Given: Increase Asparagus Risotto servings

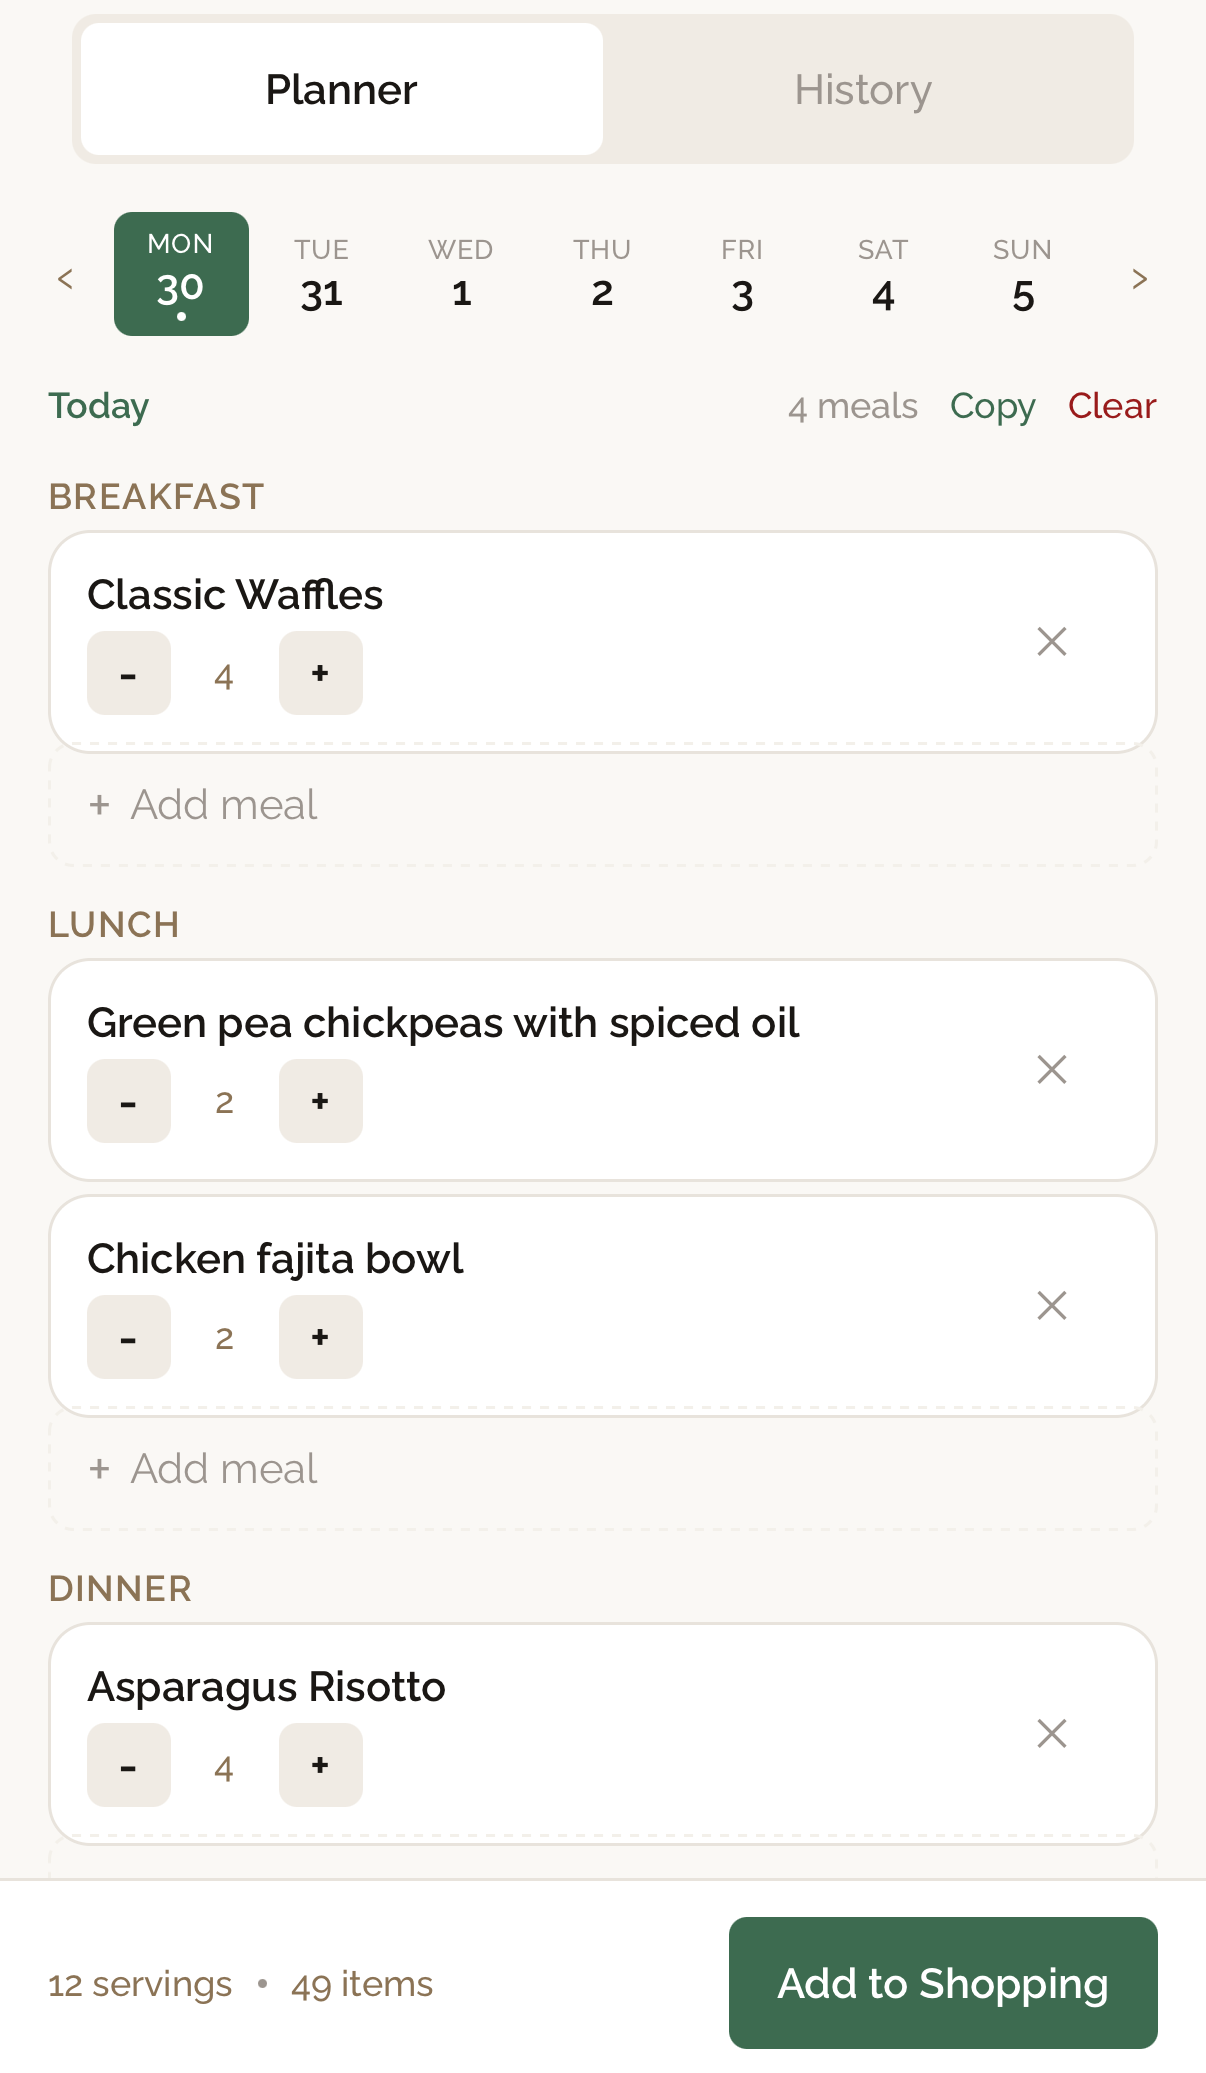Looking at the screenshot, I should pos(320,1765).
